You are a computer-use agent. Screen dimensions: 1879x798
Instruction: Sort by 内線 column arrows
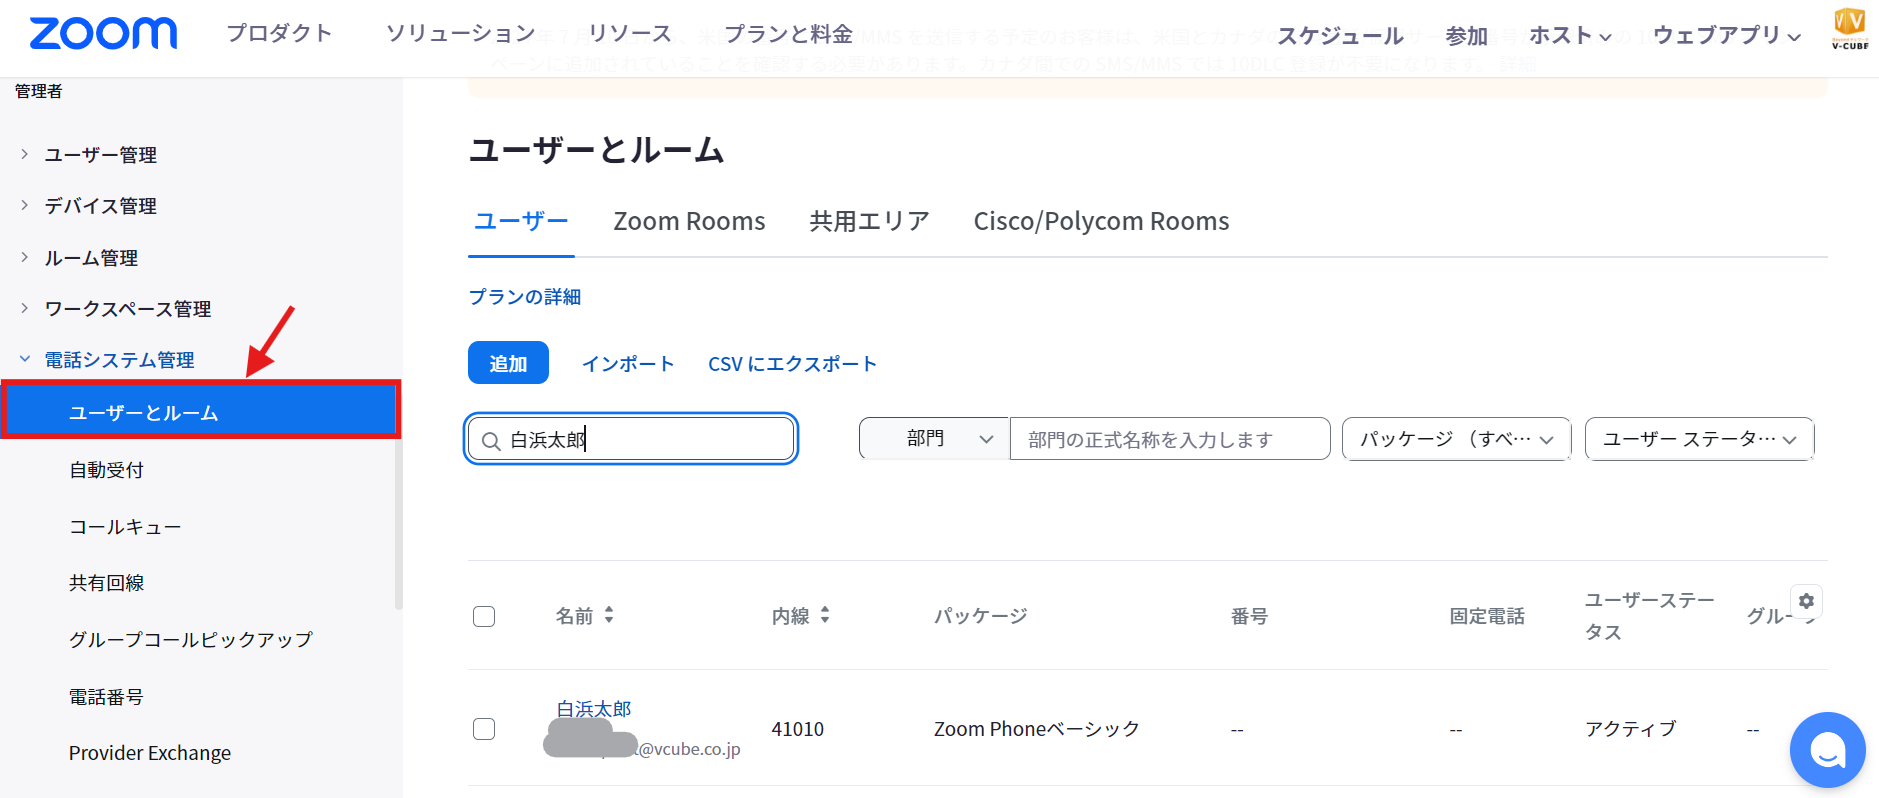[x=825, y=615]
